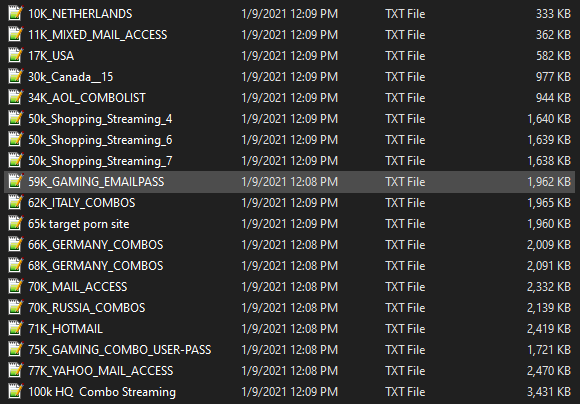This screenshot has width=580, height=404.
Task: Click the 50k_Shopping_Streaming_4 file name
Action: point(100,119)
